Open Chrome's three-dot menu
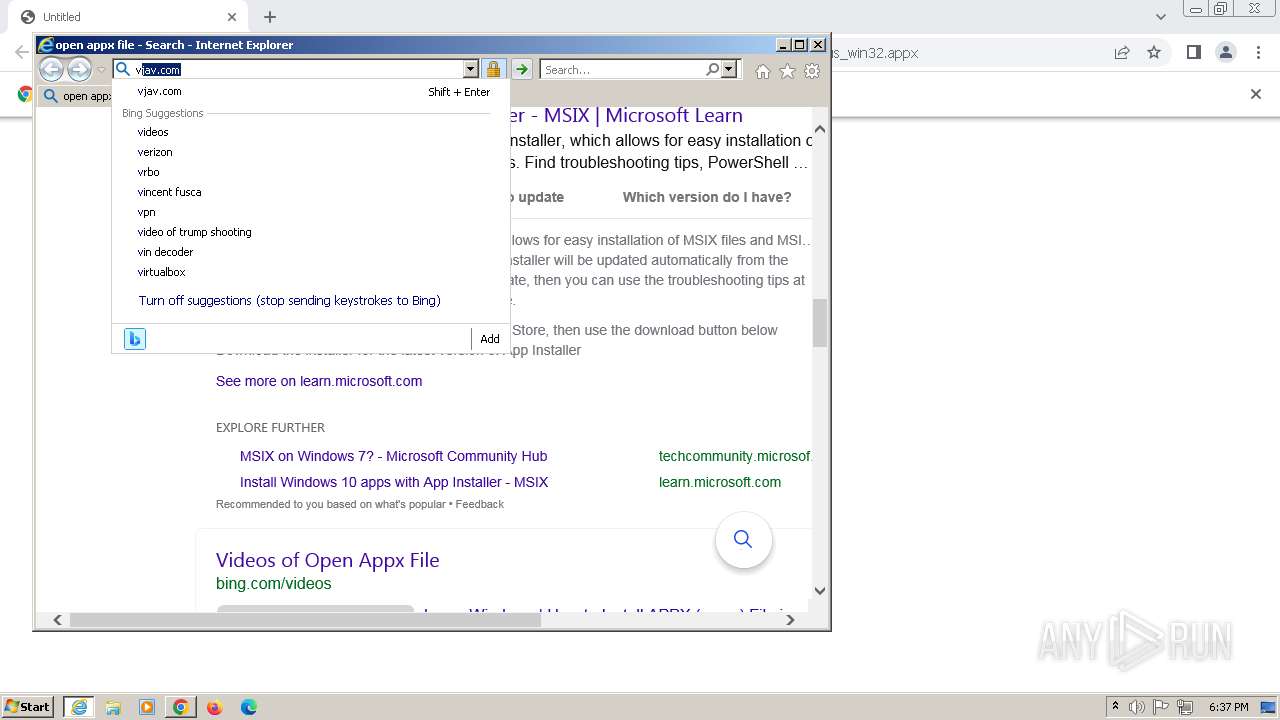Image resolution: width=1280 pixels, height=720 pixels. point(1257,52)
